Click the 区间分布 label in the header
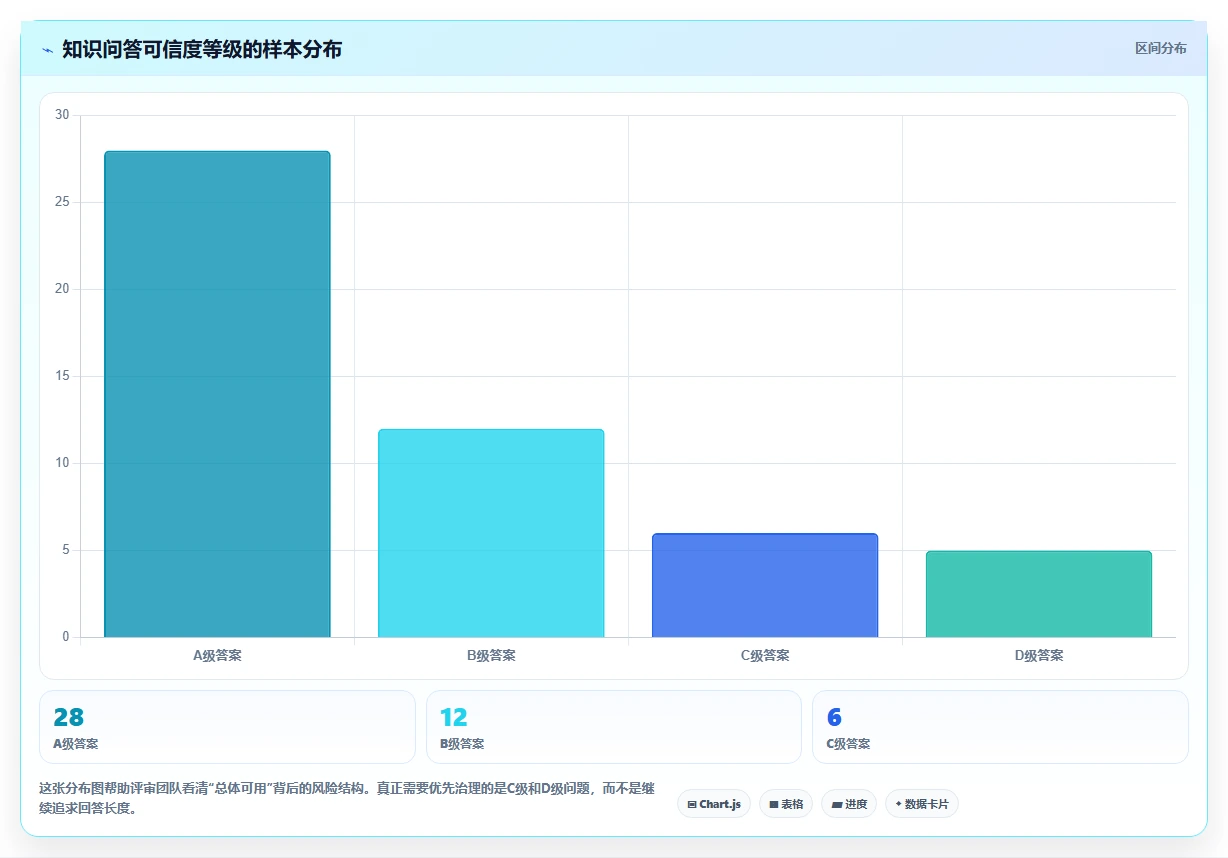This screenshot has height=858, width=1228. pos(1160,48)
